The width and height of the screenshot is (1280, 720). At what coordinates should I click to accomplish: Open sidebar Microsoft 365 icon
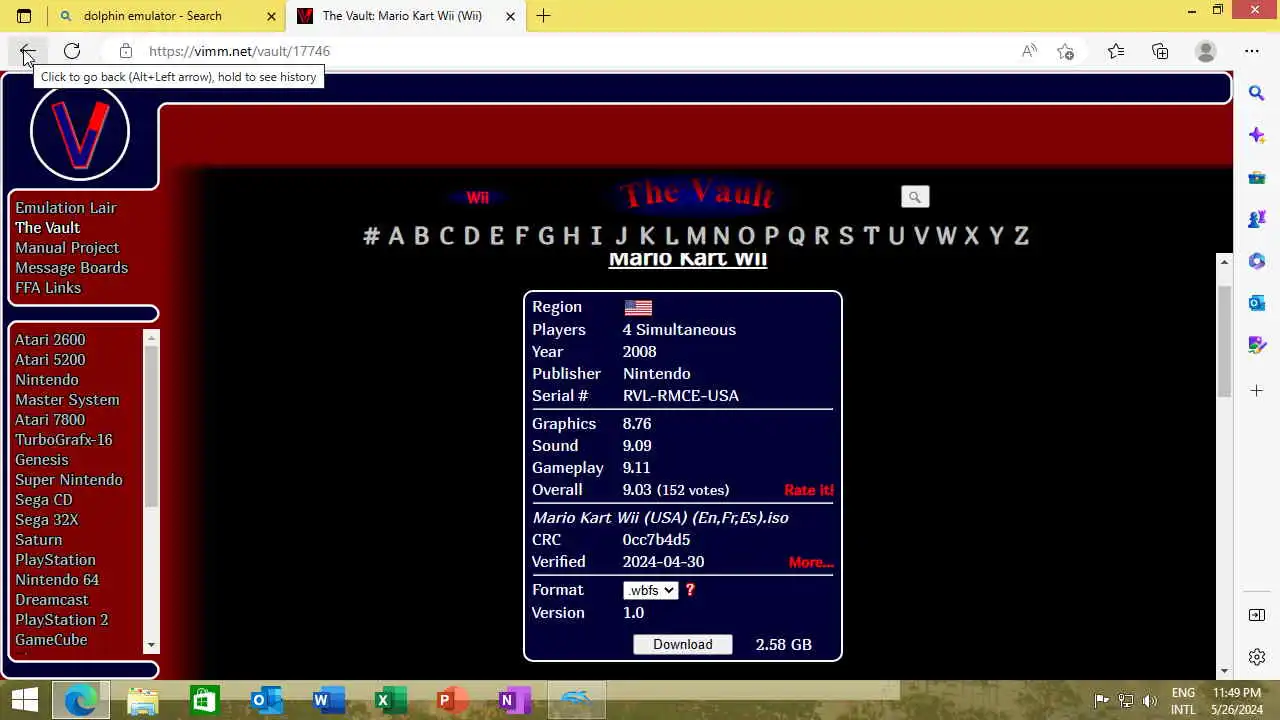click(1257, 261)
